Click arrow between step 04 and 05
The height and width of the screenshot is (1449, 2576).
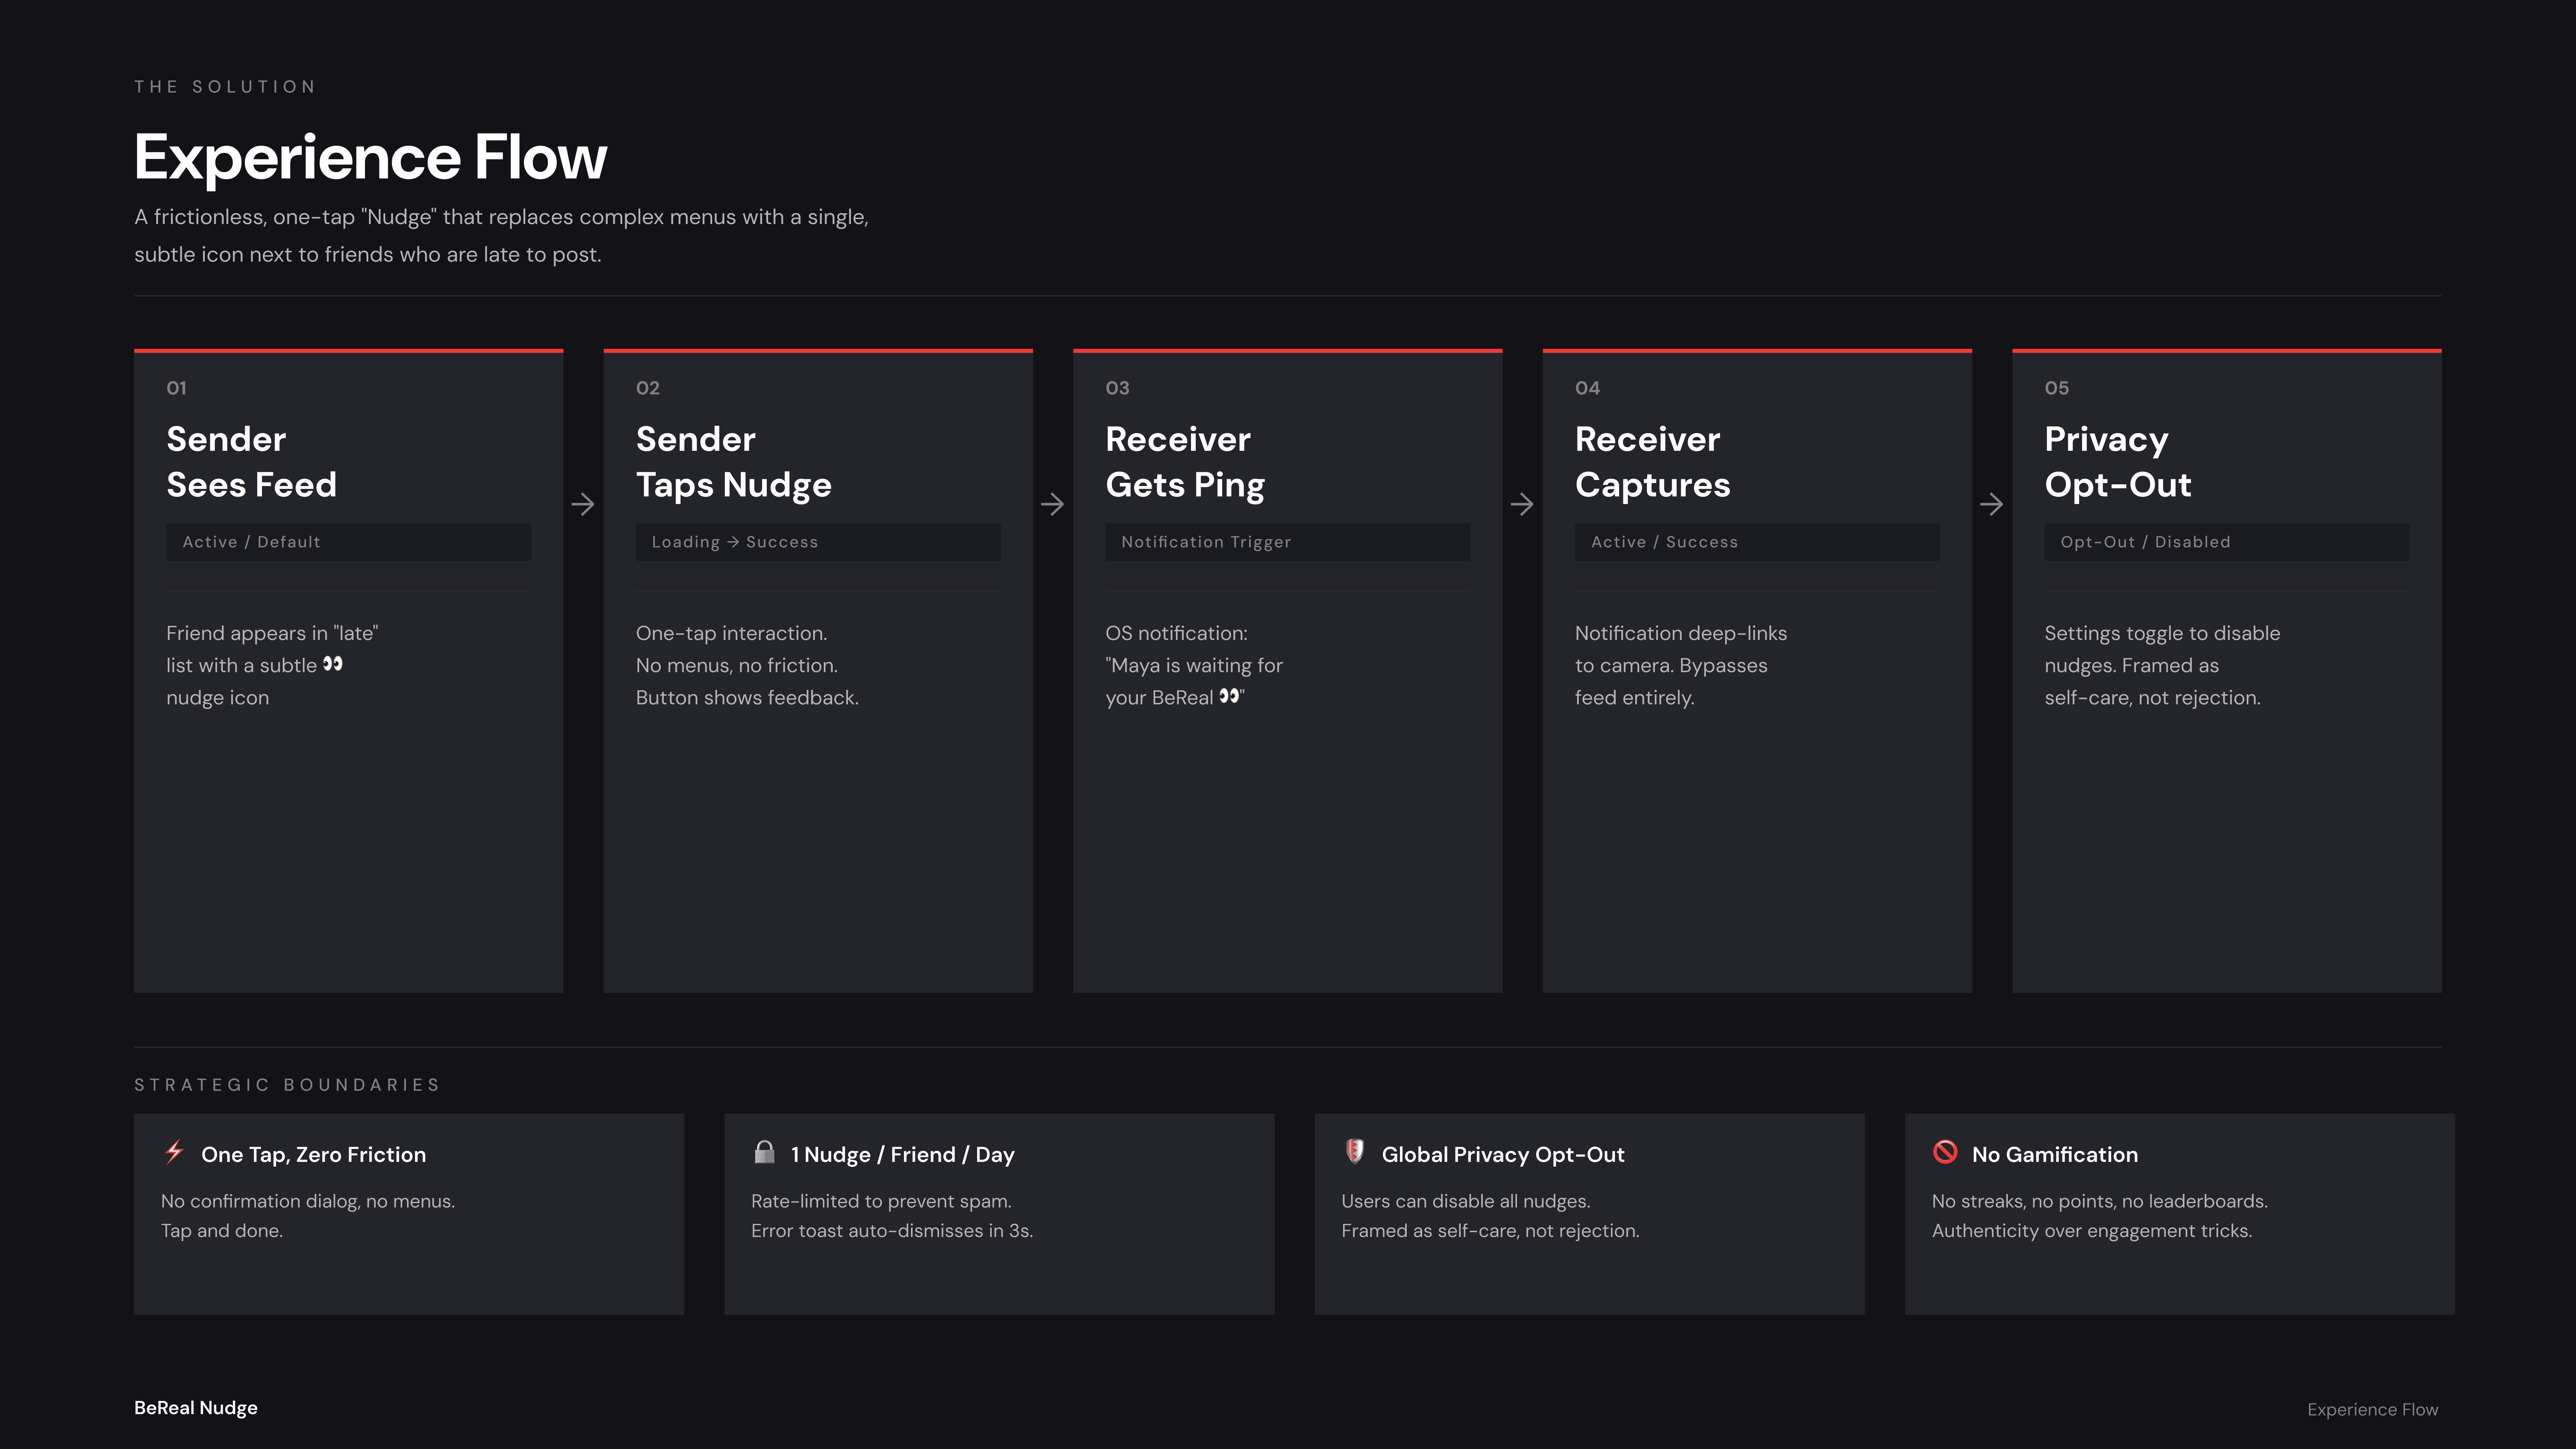1991,504
